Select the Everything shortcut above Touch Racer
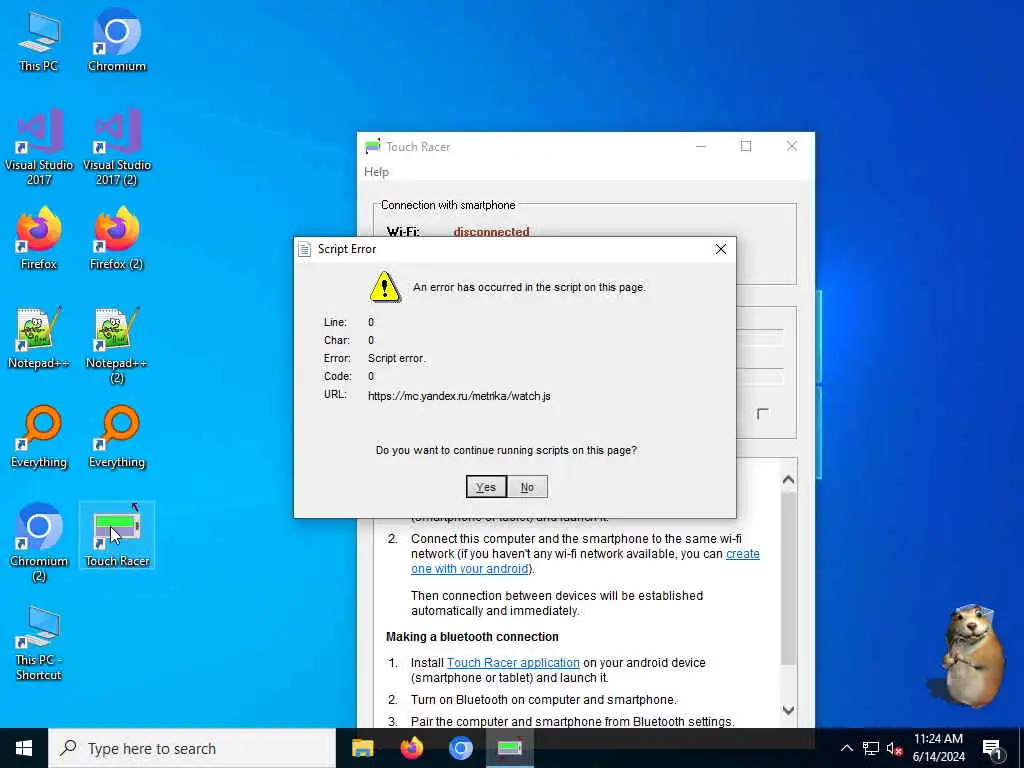The height and width of the screenshot is (768, 1024). tap(117, 437)
